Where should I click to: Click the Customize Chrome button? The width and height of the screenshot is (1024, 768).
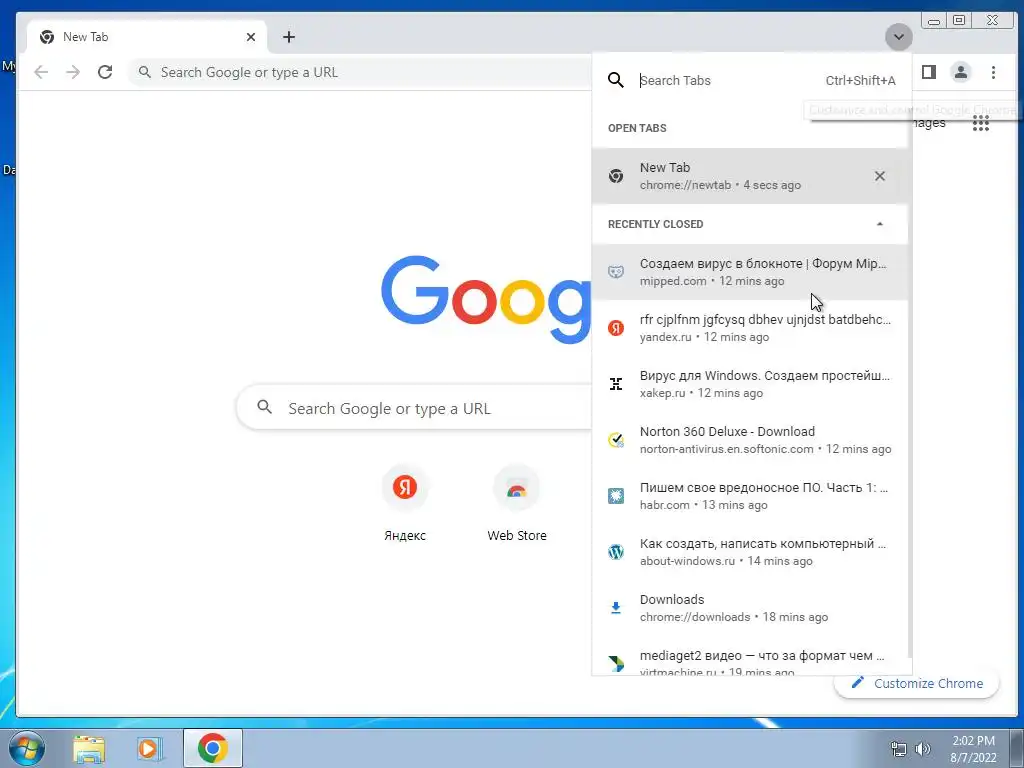[x=917, y=683]
